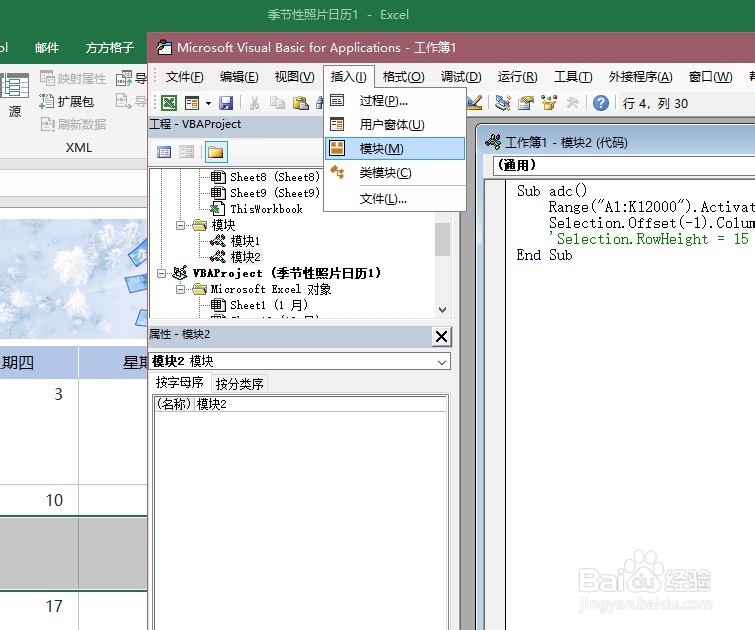
Task: Click the 邮件 ribbon tab in Excel
Action: pyautogui.click(x=47, y=47)
